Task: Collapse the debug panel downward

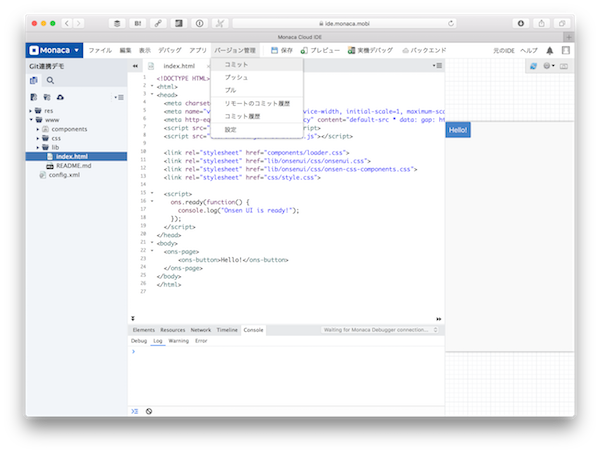Action: pos(133,318)
